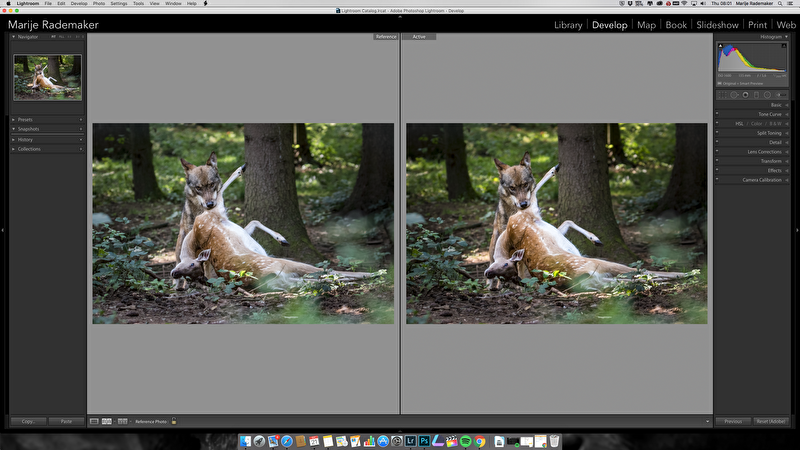Expand the Collections panel
800x450 pixels.
coord(13,149)
